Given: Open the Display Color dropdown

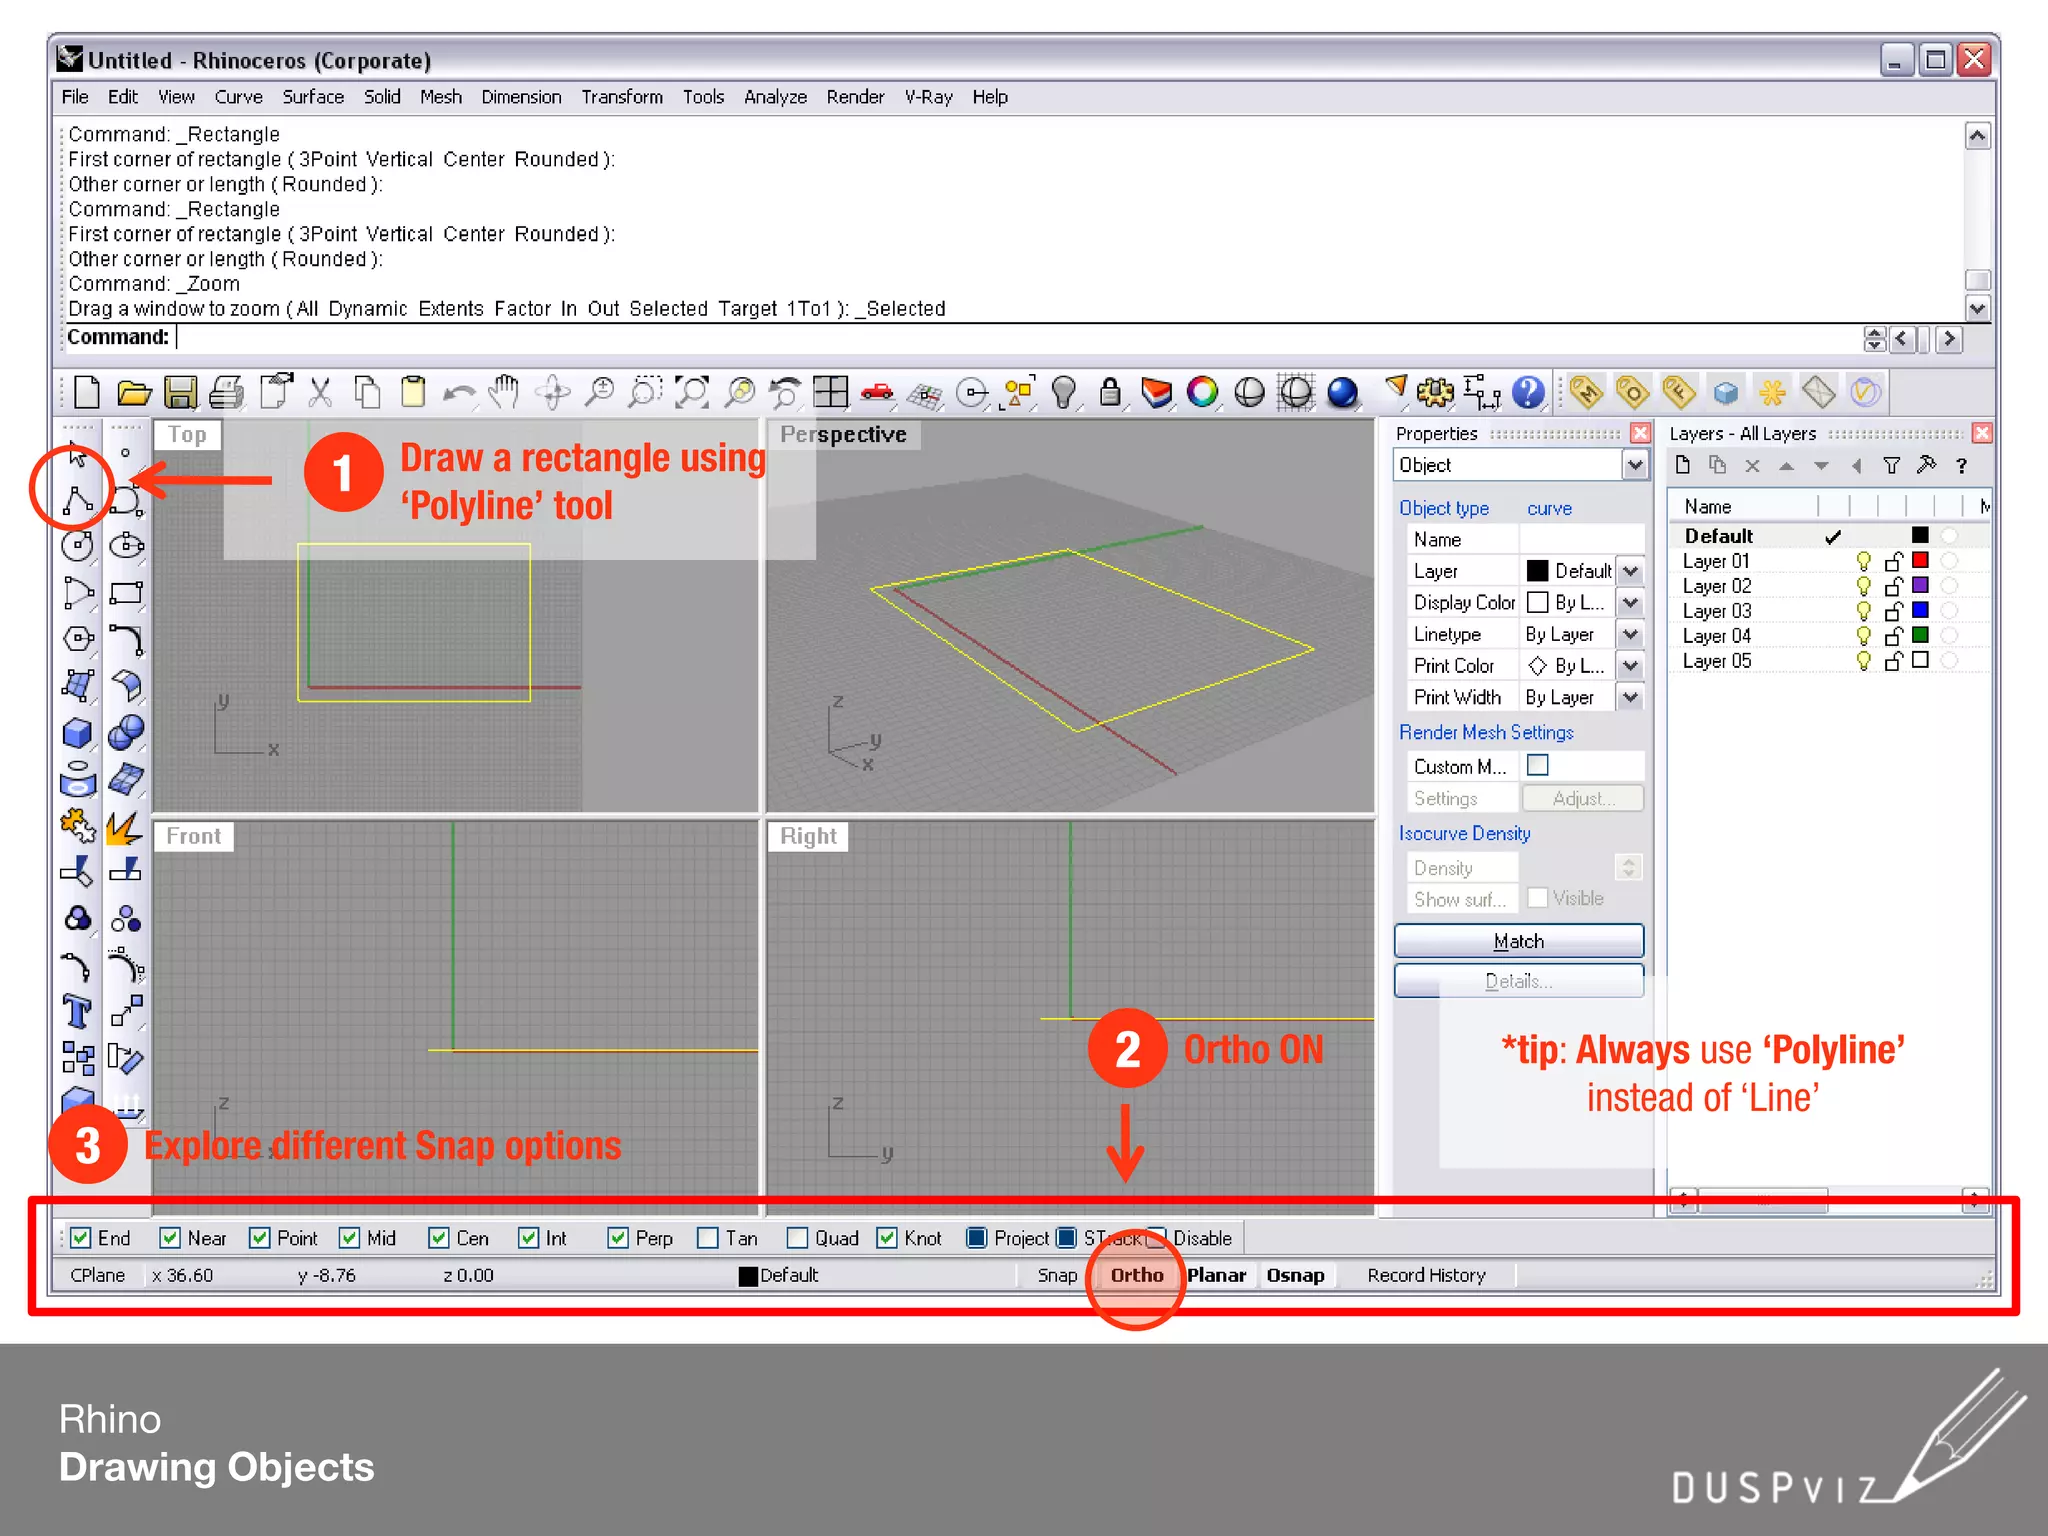Looking at the screenshot, I should tap(1630, 603).
